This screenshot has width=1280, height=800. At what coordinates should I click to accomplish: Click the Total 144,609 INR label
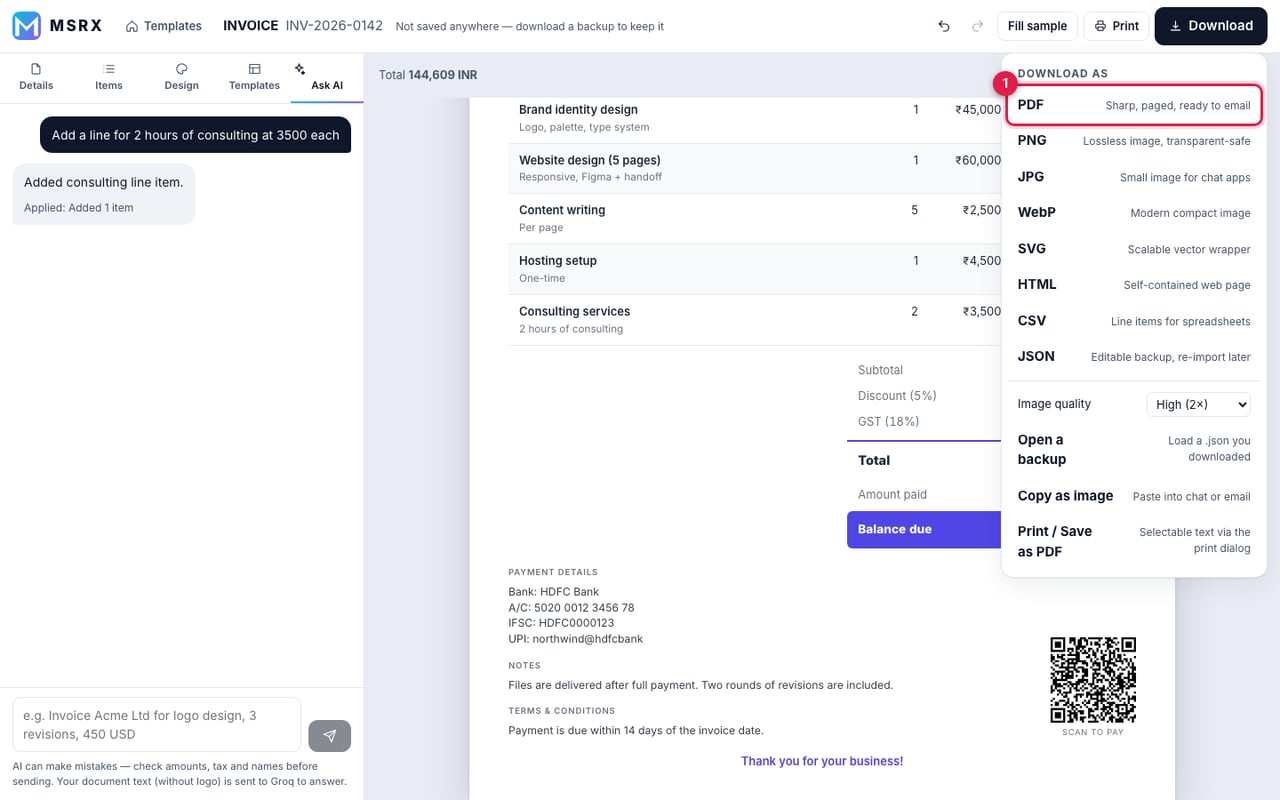(428, 75)
